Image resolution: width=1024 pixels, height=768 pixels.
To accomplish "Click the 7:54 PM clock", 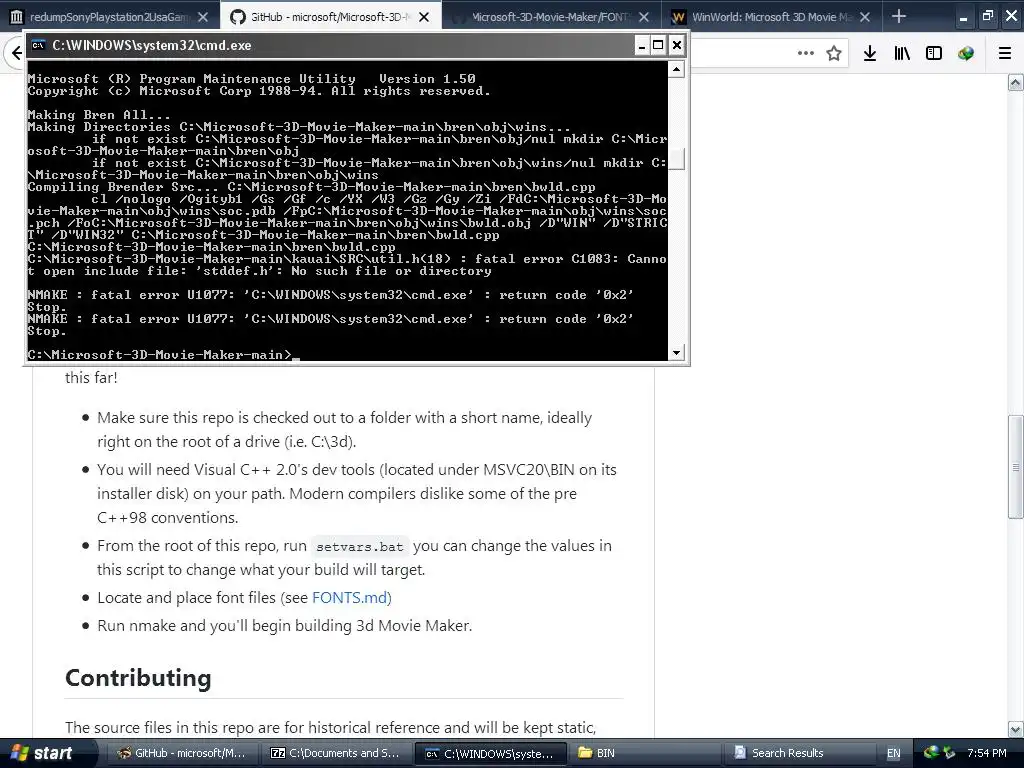I will [x=987, y=753].
